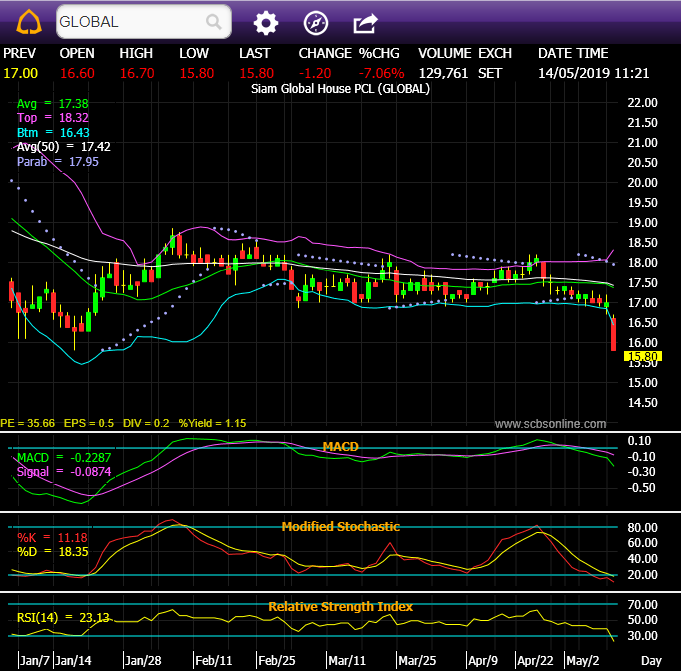The width and height of the screenshot is (681, 671).
Task: Click the Jan/28 date axis label
Action: pyautogui.click(x=142, y=661)
